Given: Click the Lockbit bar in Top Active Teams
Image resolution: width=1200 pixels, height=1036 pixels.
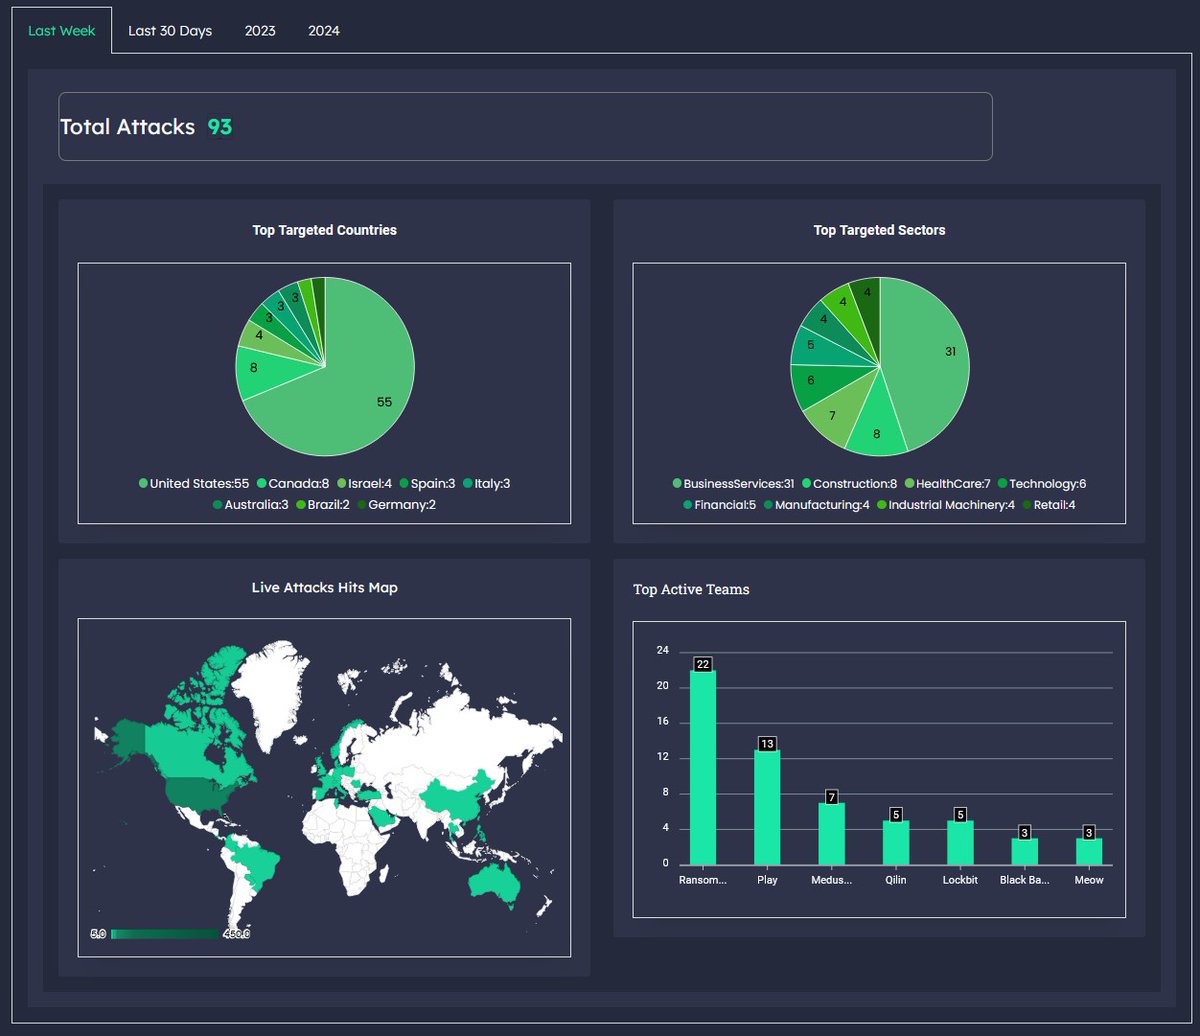Looking at the screenshot, I should (960, 842).
